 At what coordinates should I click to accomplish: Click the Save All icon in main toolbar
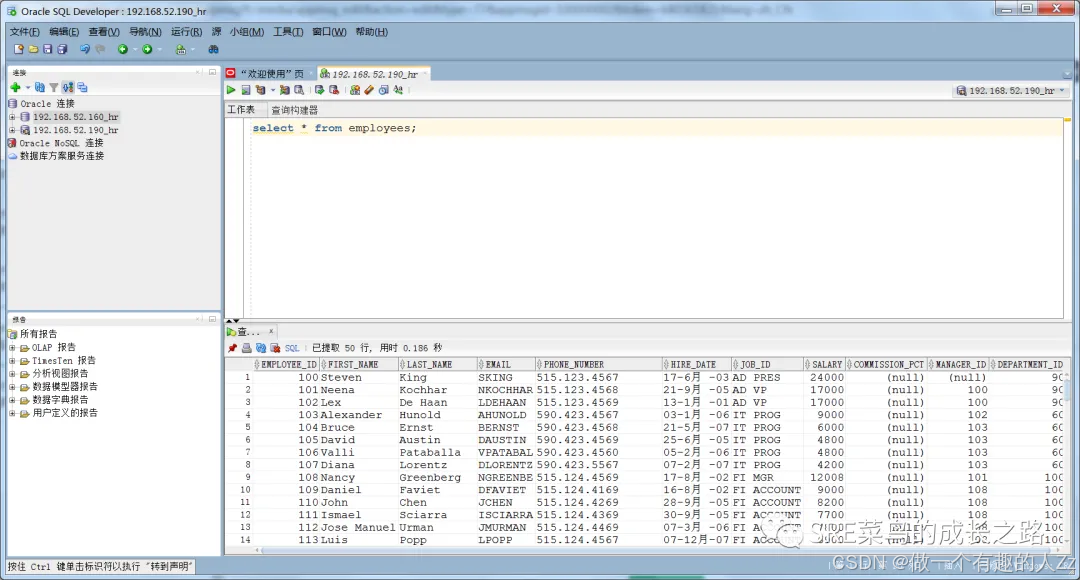pos(62,49)
